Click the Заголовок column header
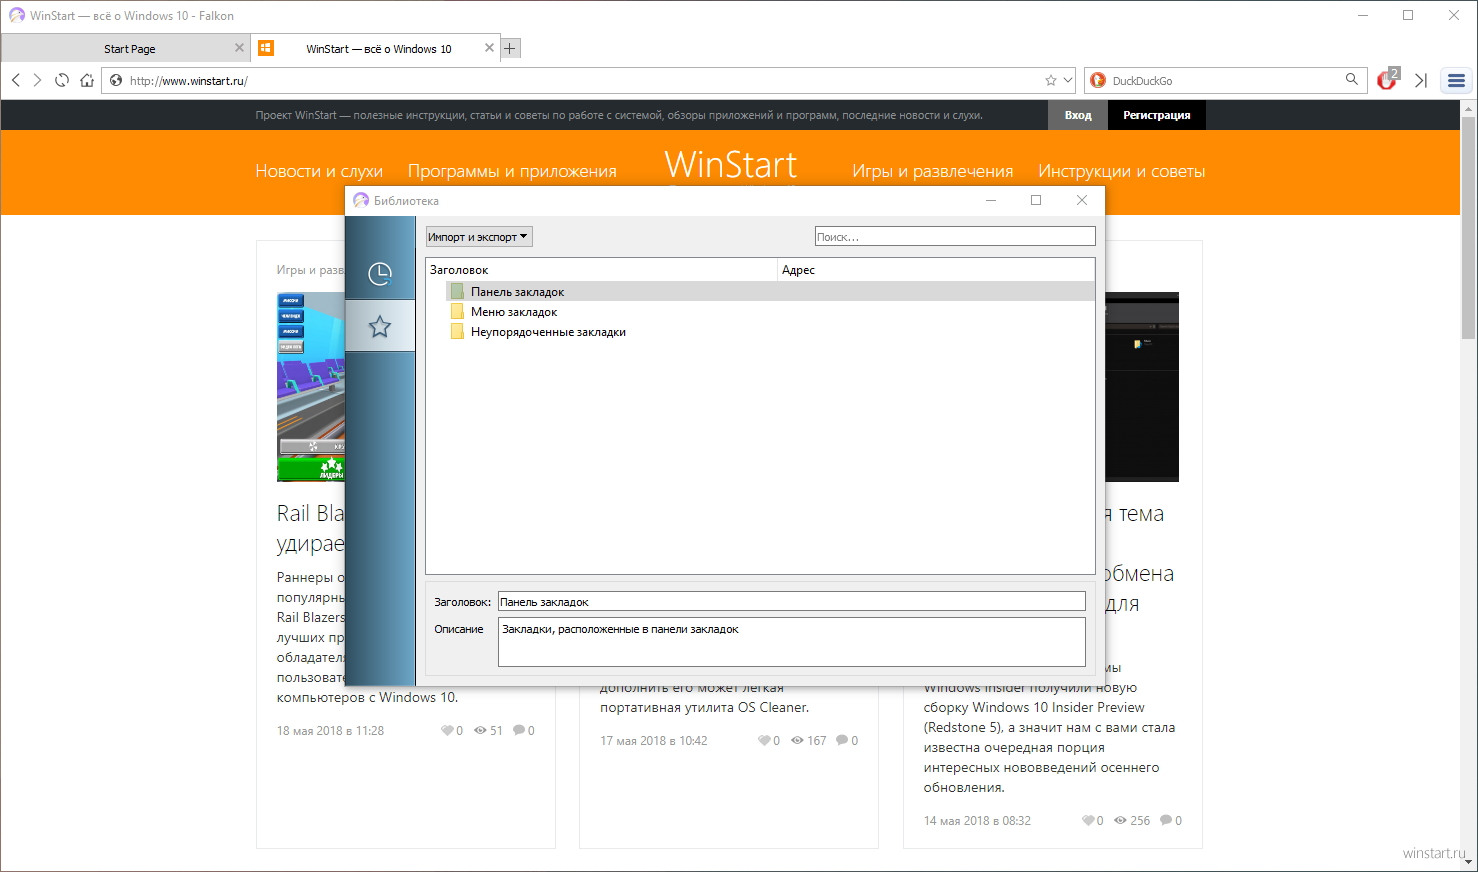Viewport: 1478px width, 872px height. pyautogui.click(x=602, y=270)
